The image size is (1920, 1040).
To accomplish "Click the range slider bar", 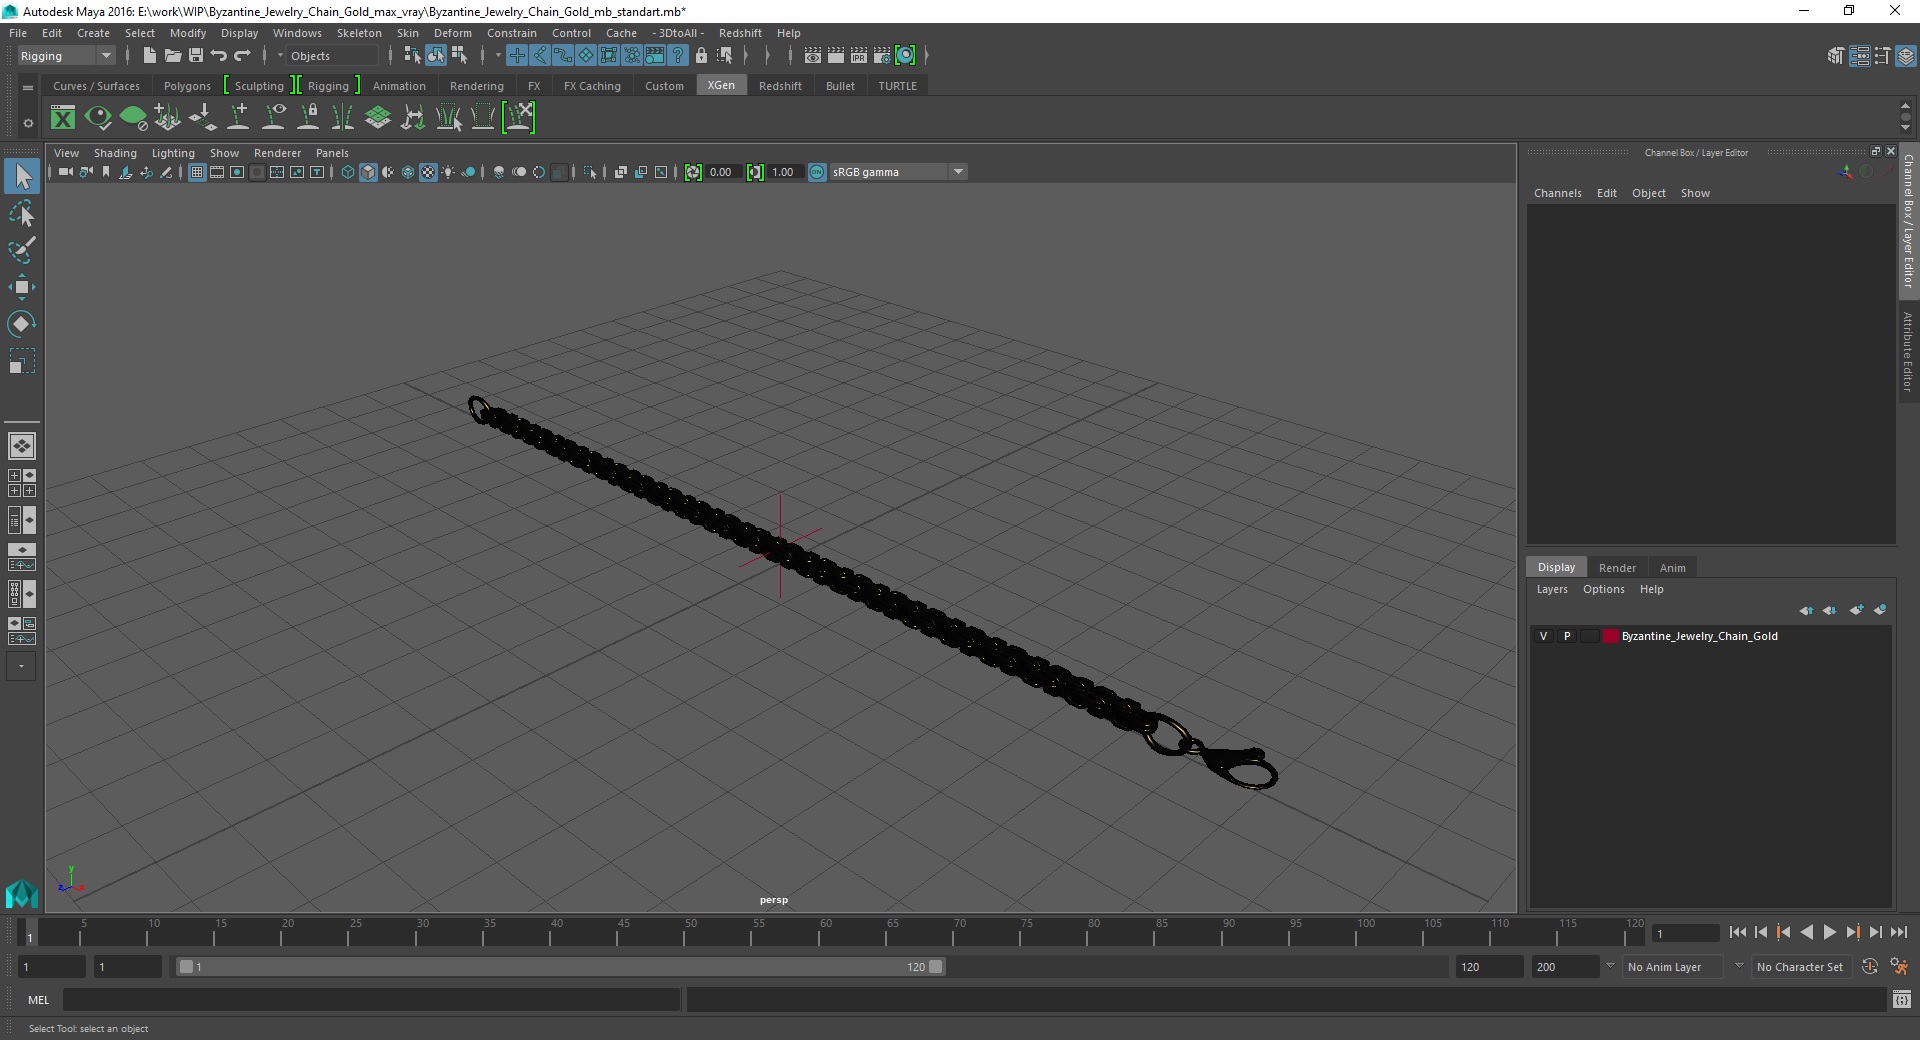I will tap(560, 967).
